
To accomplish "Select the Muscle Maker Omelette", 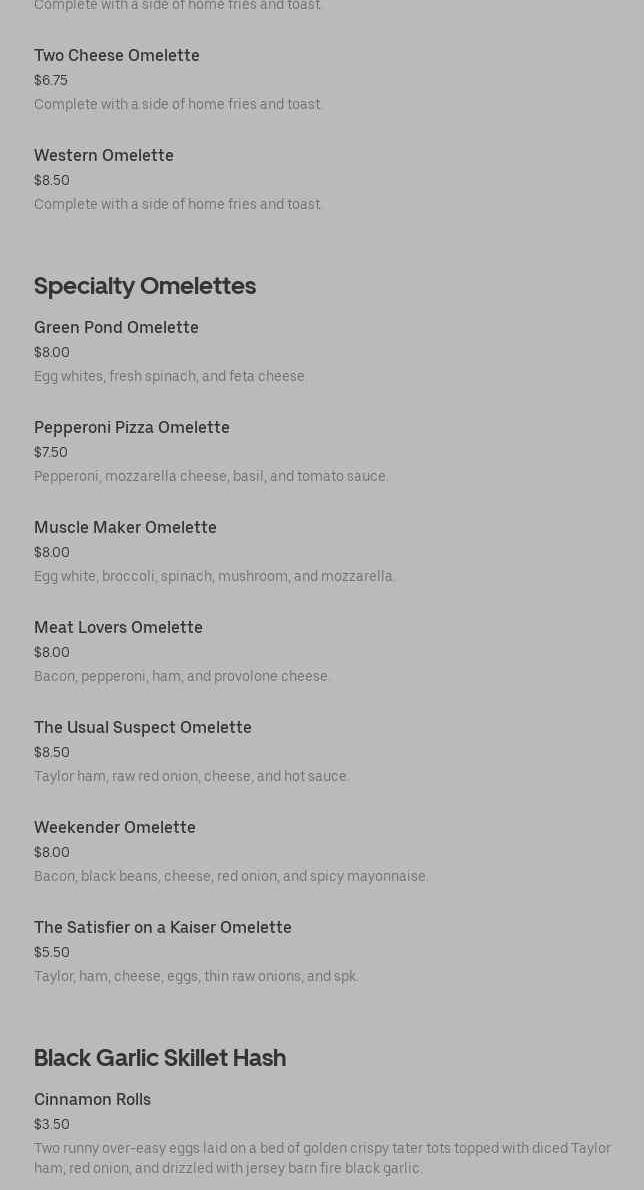I will point(125,528).
